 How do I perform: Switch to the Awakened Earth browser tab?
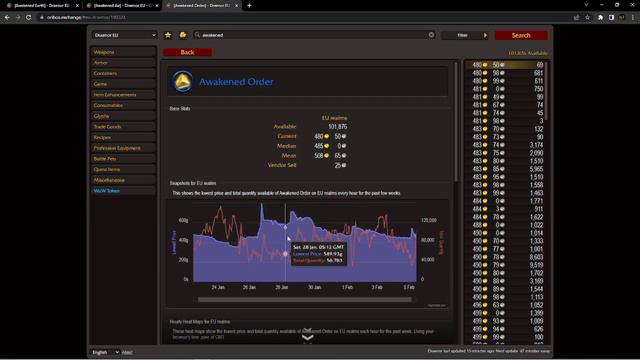click(41, 6)
